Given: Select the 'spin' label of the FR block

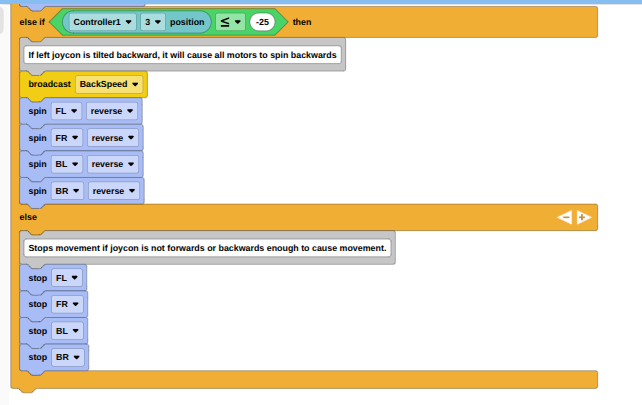Looking at the screenshot, I should [x=37, y=138].
